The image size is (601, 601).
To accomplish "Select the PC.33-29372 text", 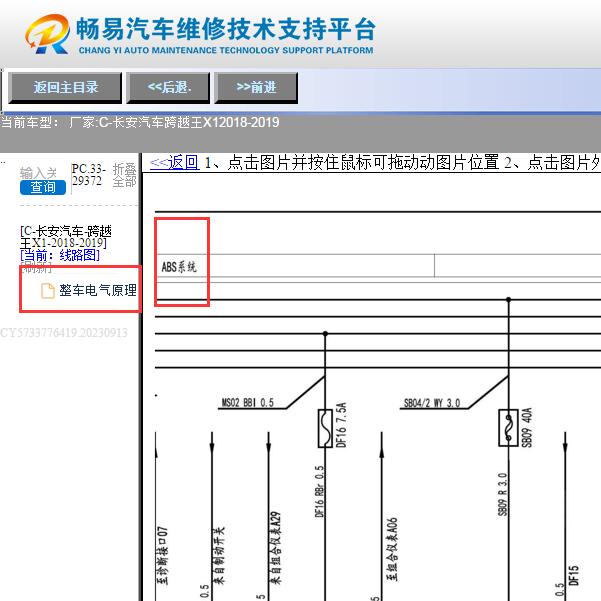I will (x=89, y=175).
